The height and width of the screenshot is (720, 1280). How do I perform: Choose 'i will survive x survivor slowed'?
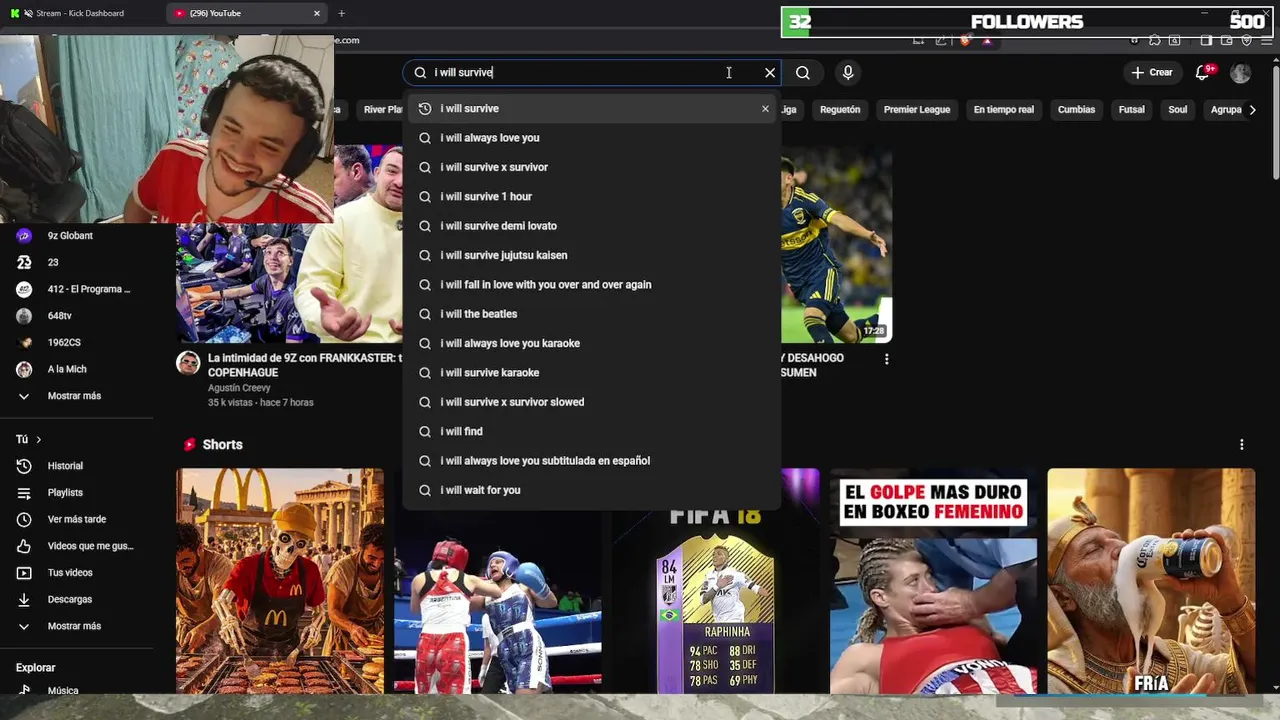tap(592, 402)
